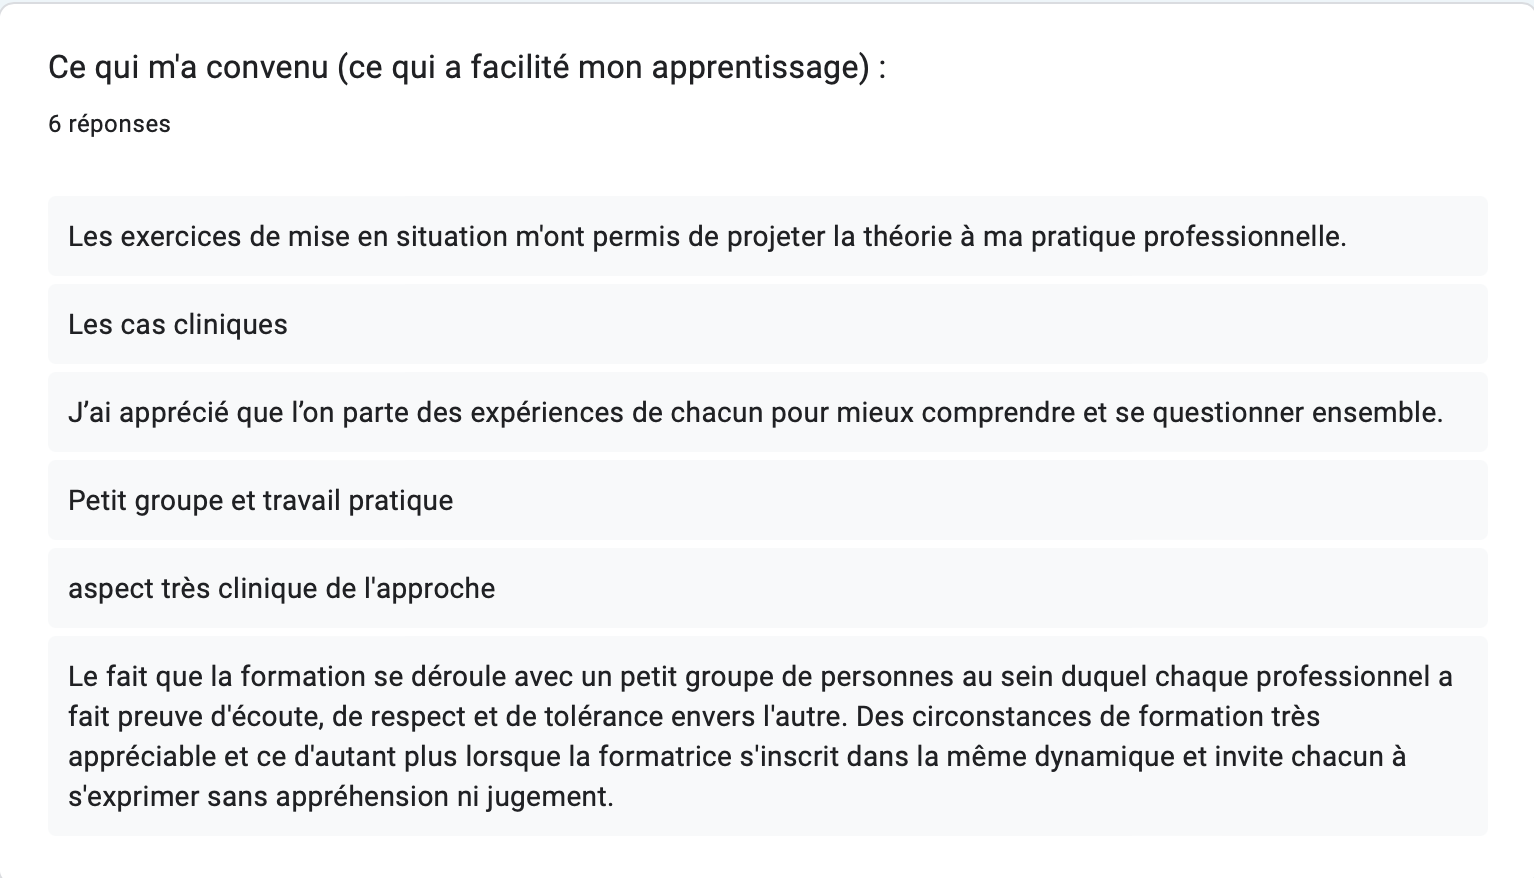1534x878 pixels.
Task: Click the line starting 'appréciable et ce d'autant'
Action: pyautogui.click(x=737, y=757)
